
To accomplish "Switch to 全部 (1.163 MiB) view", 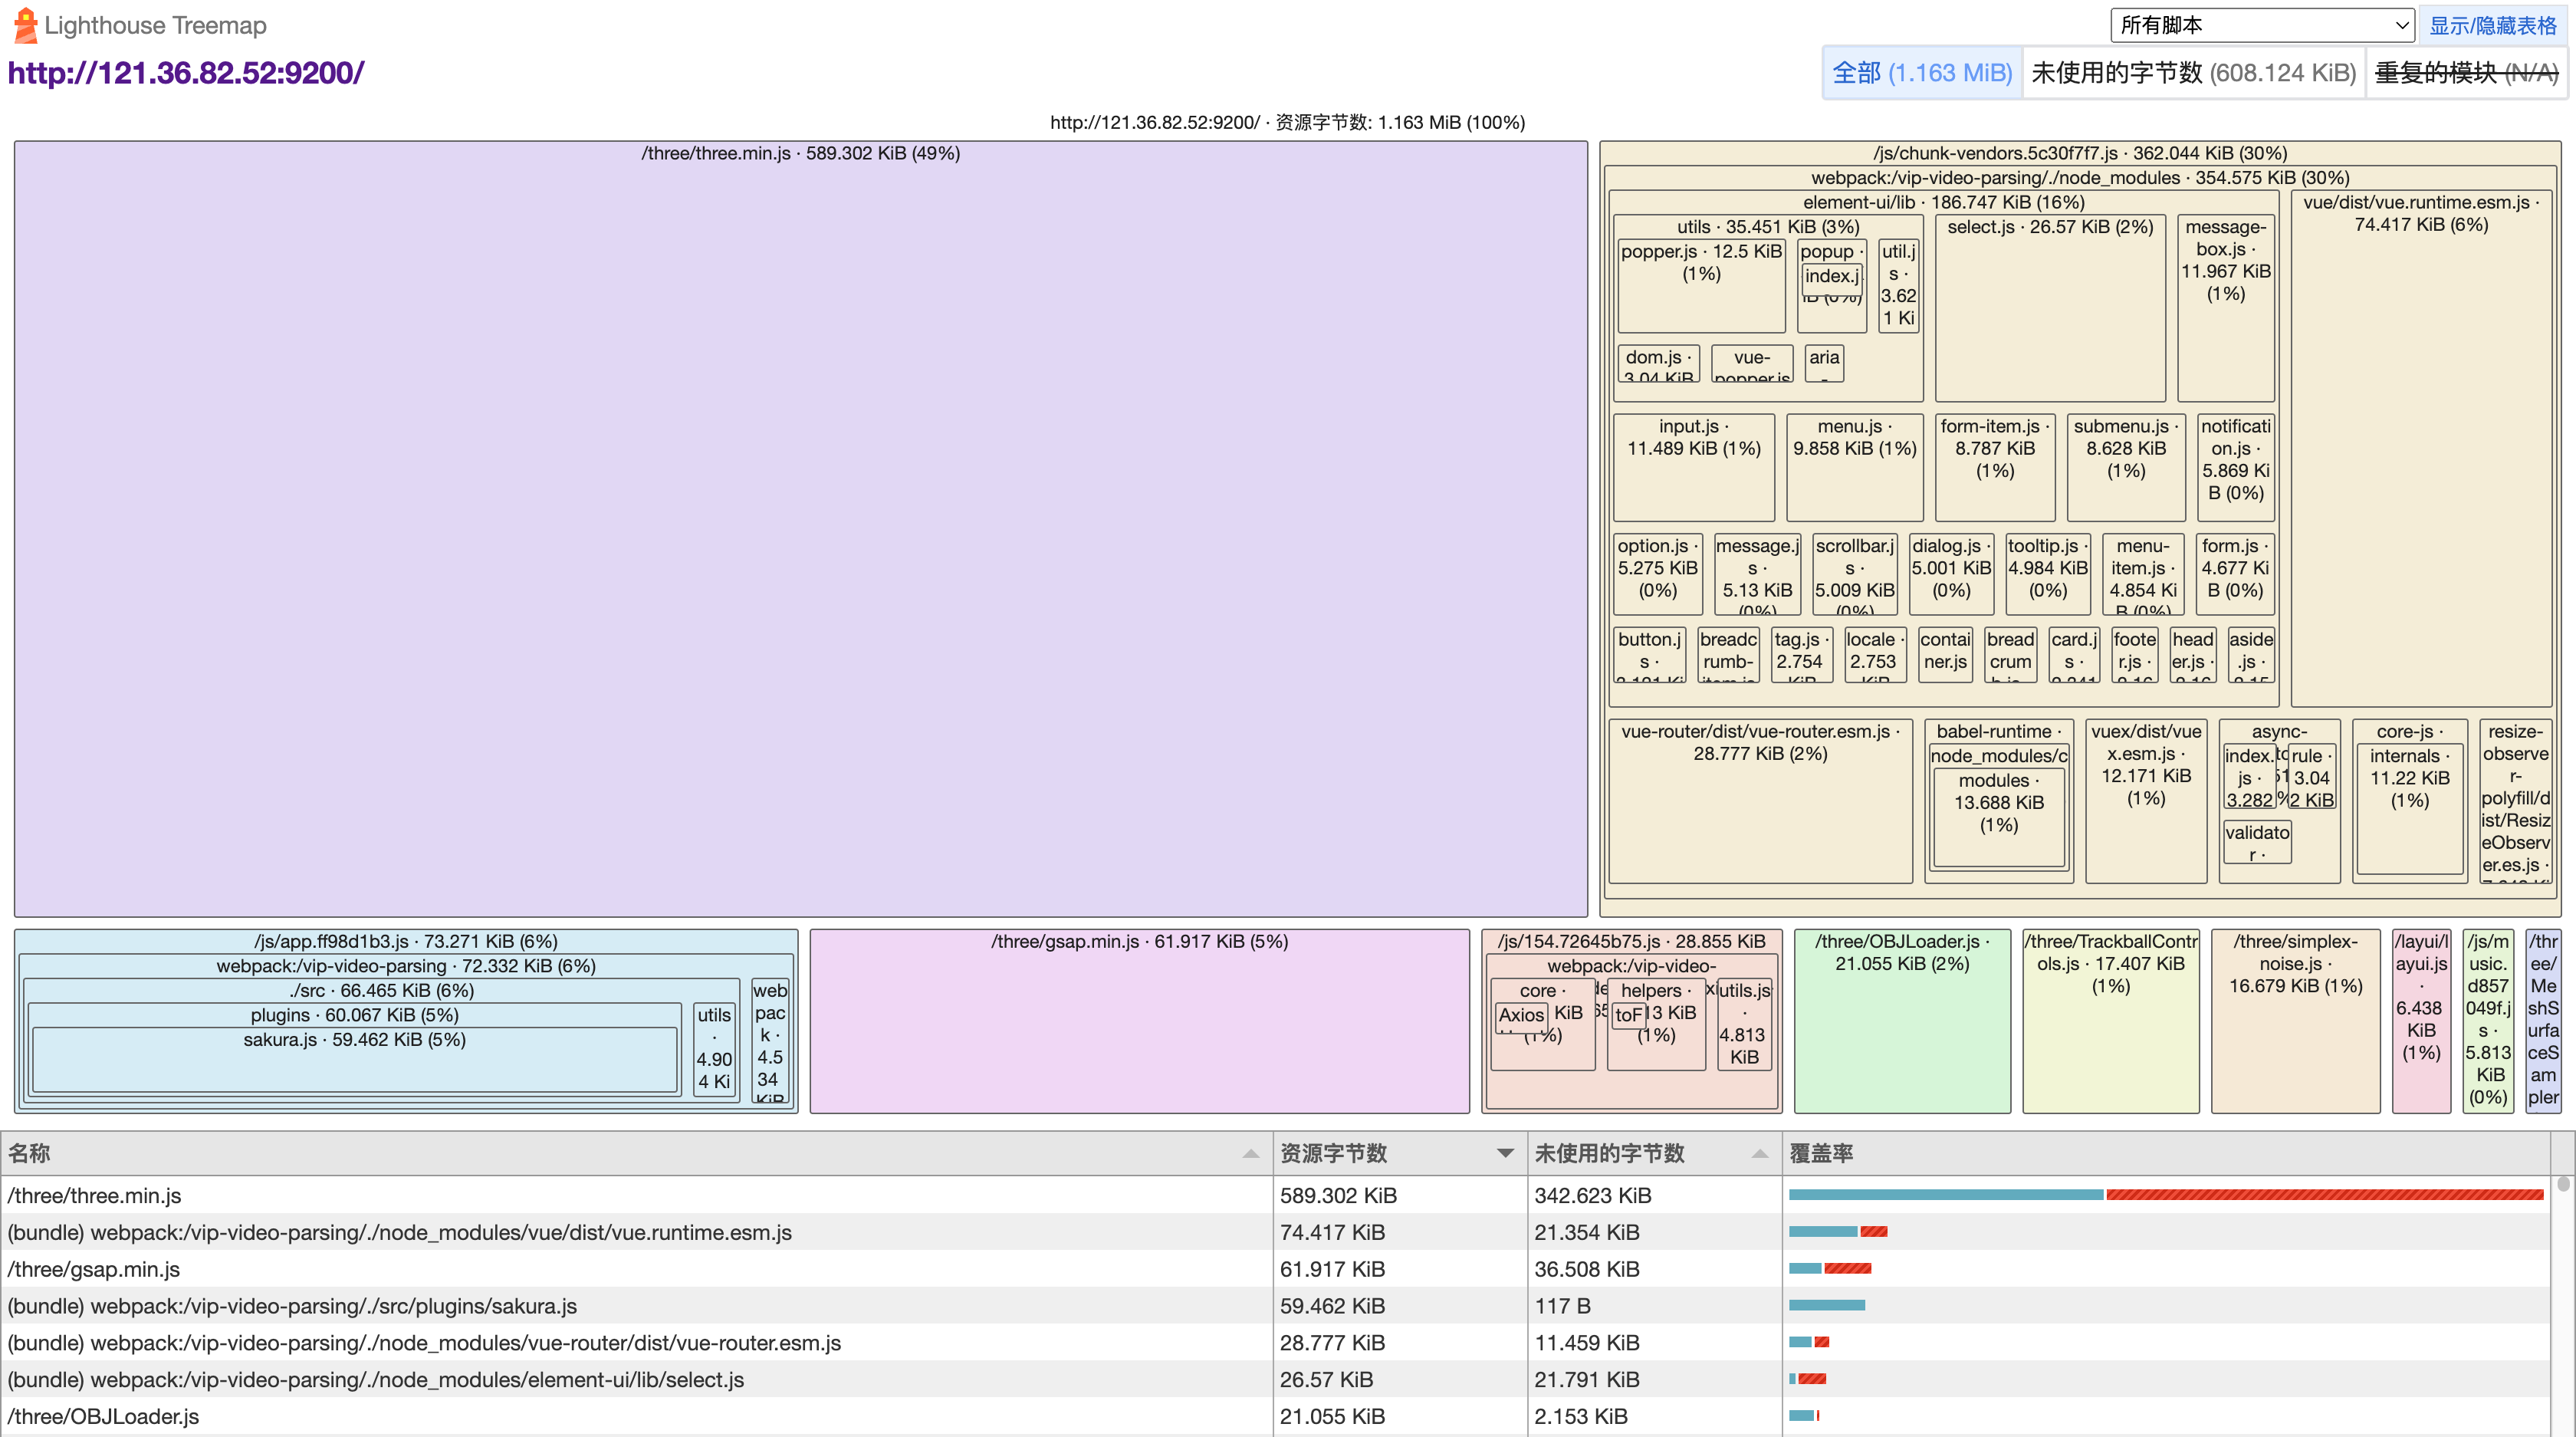I will (1921, 72).
